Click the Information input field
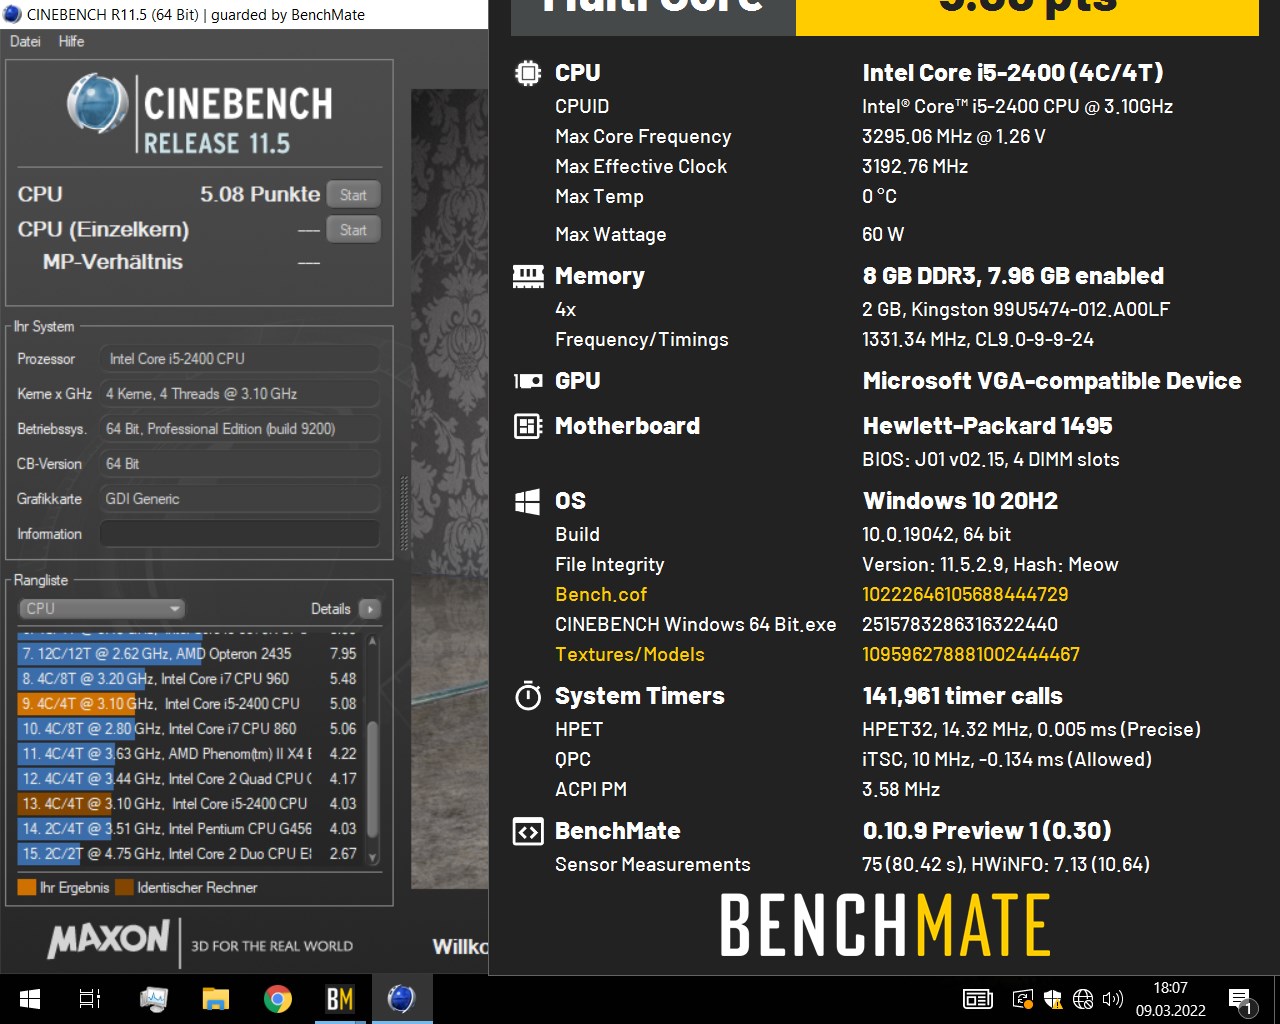 (x=239, y=534)
